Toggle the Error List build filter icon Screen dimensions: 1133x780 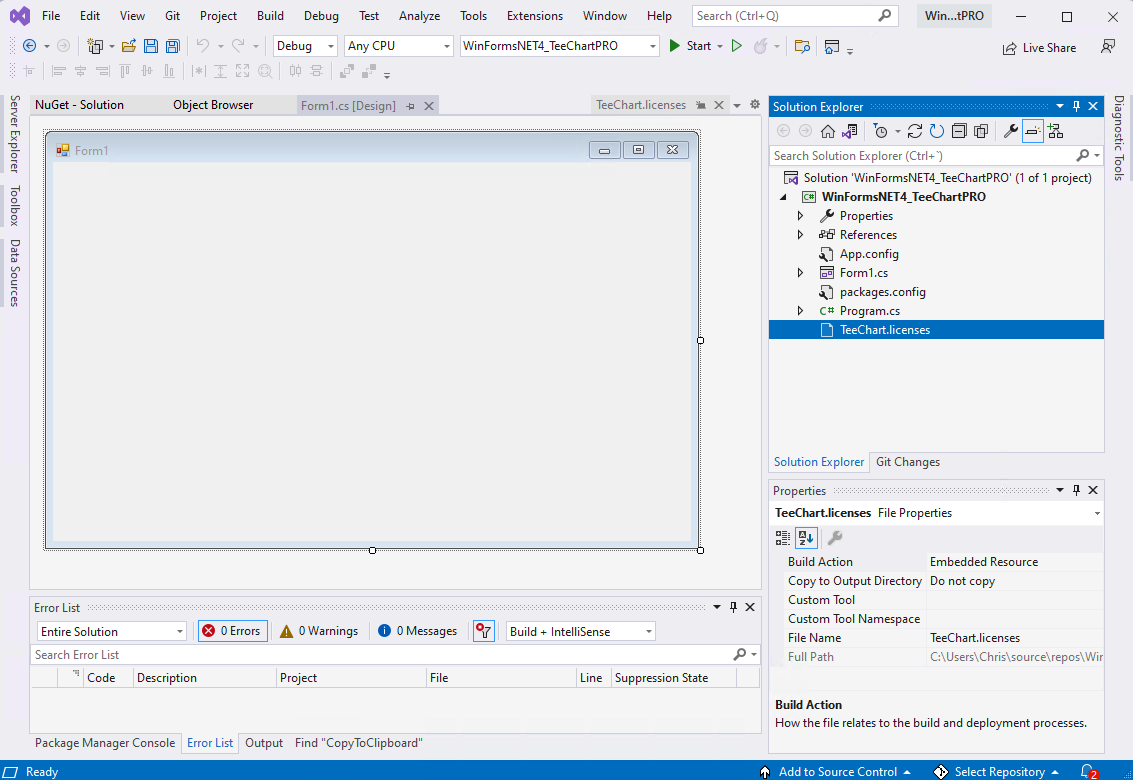point(483,631)
